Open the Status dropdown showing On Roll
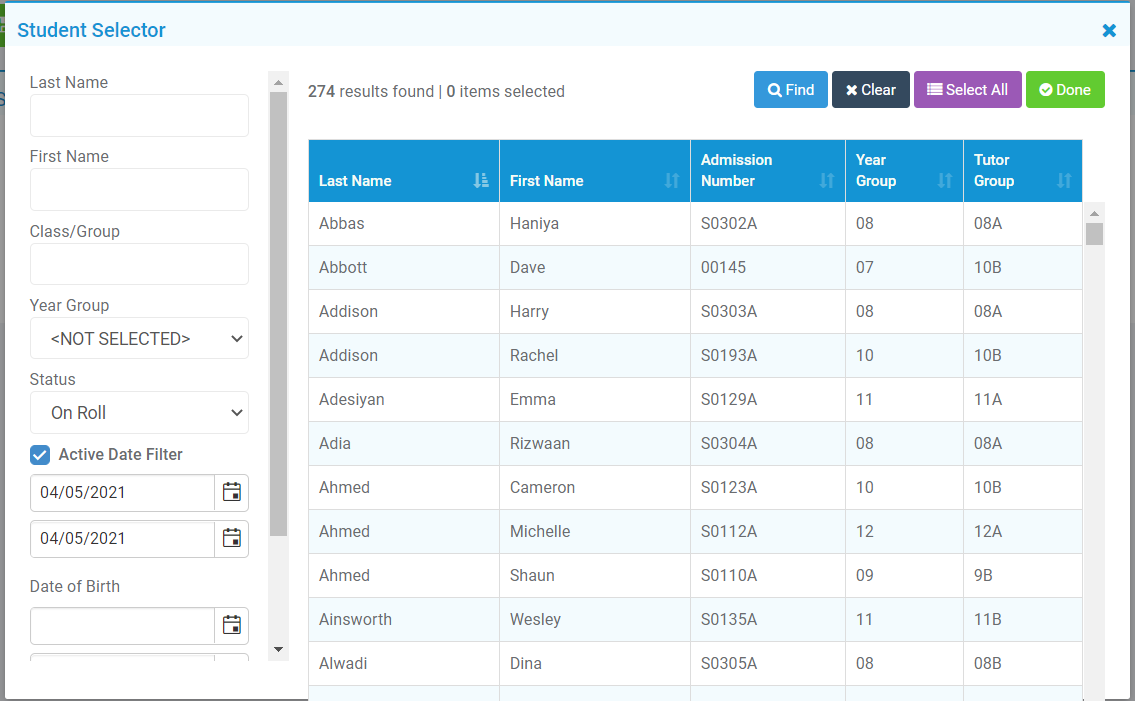The image size is (1135, 701). pos(139,413)
